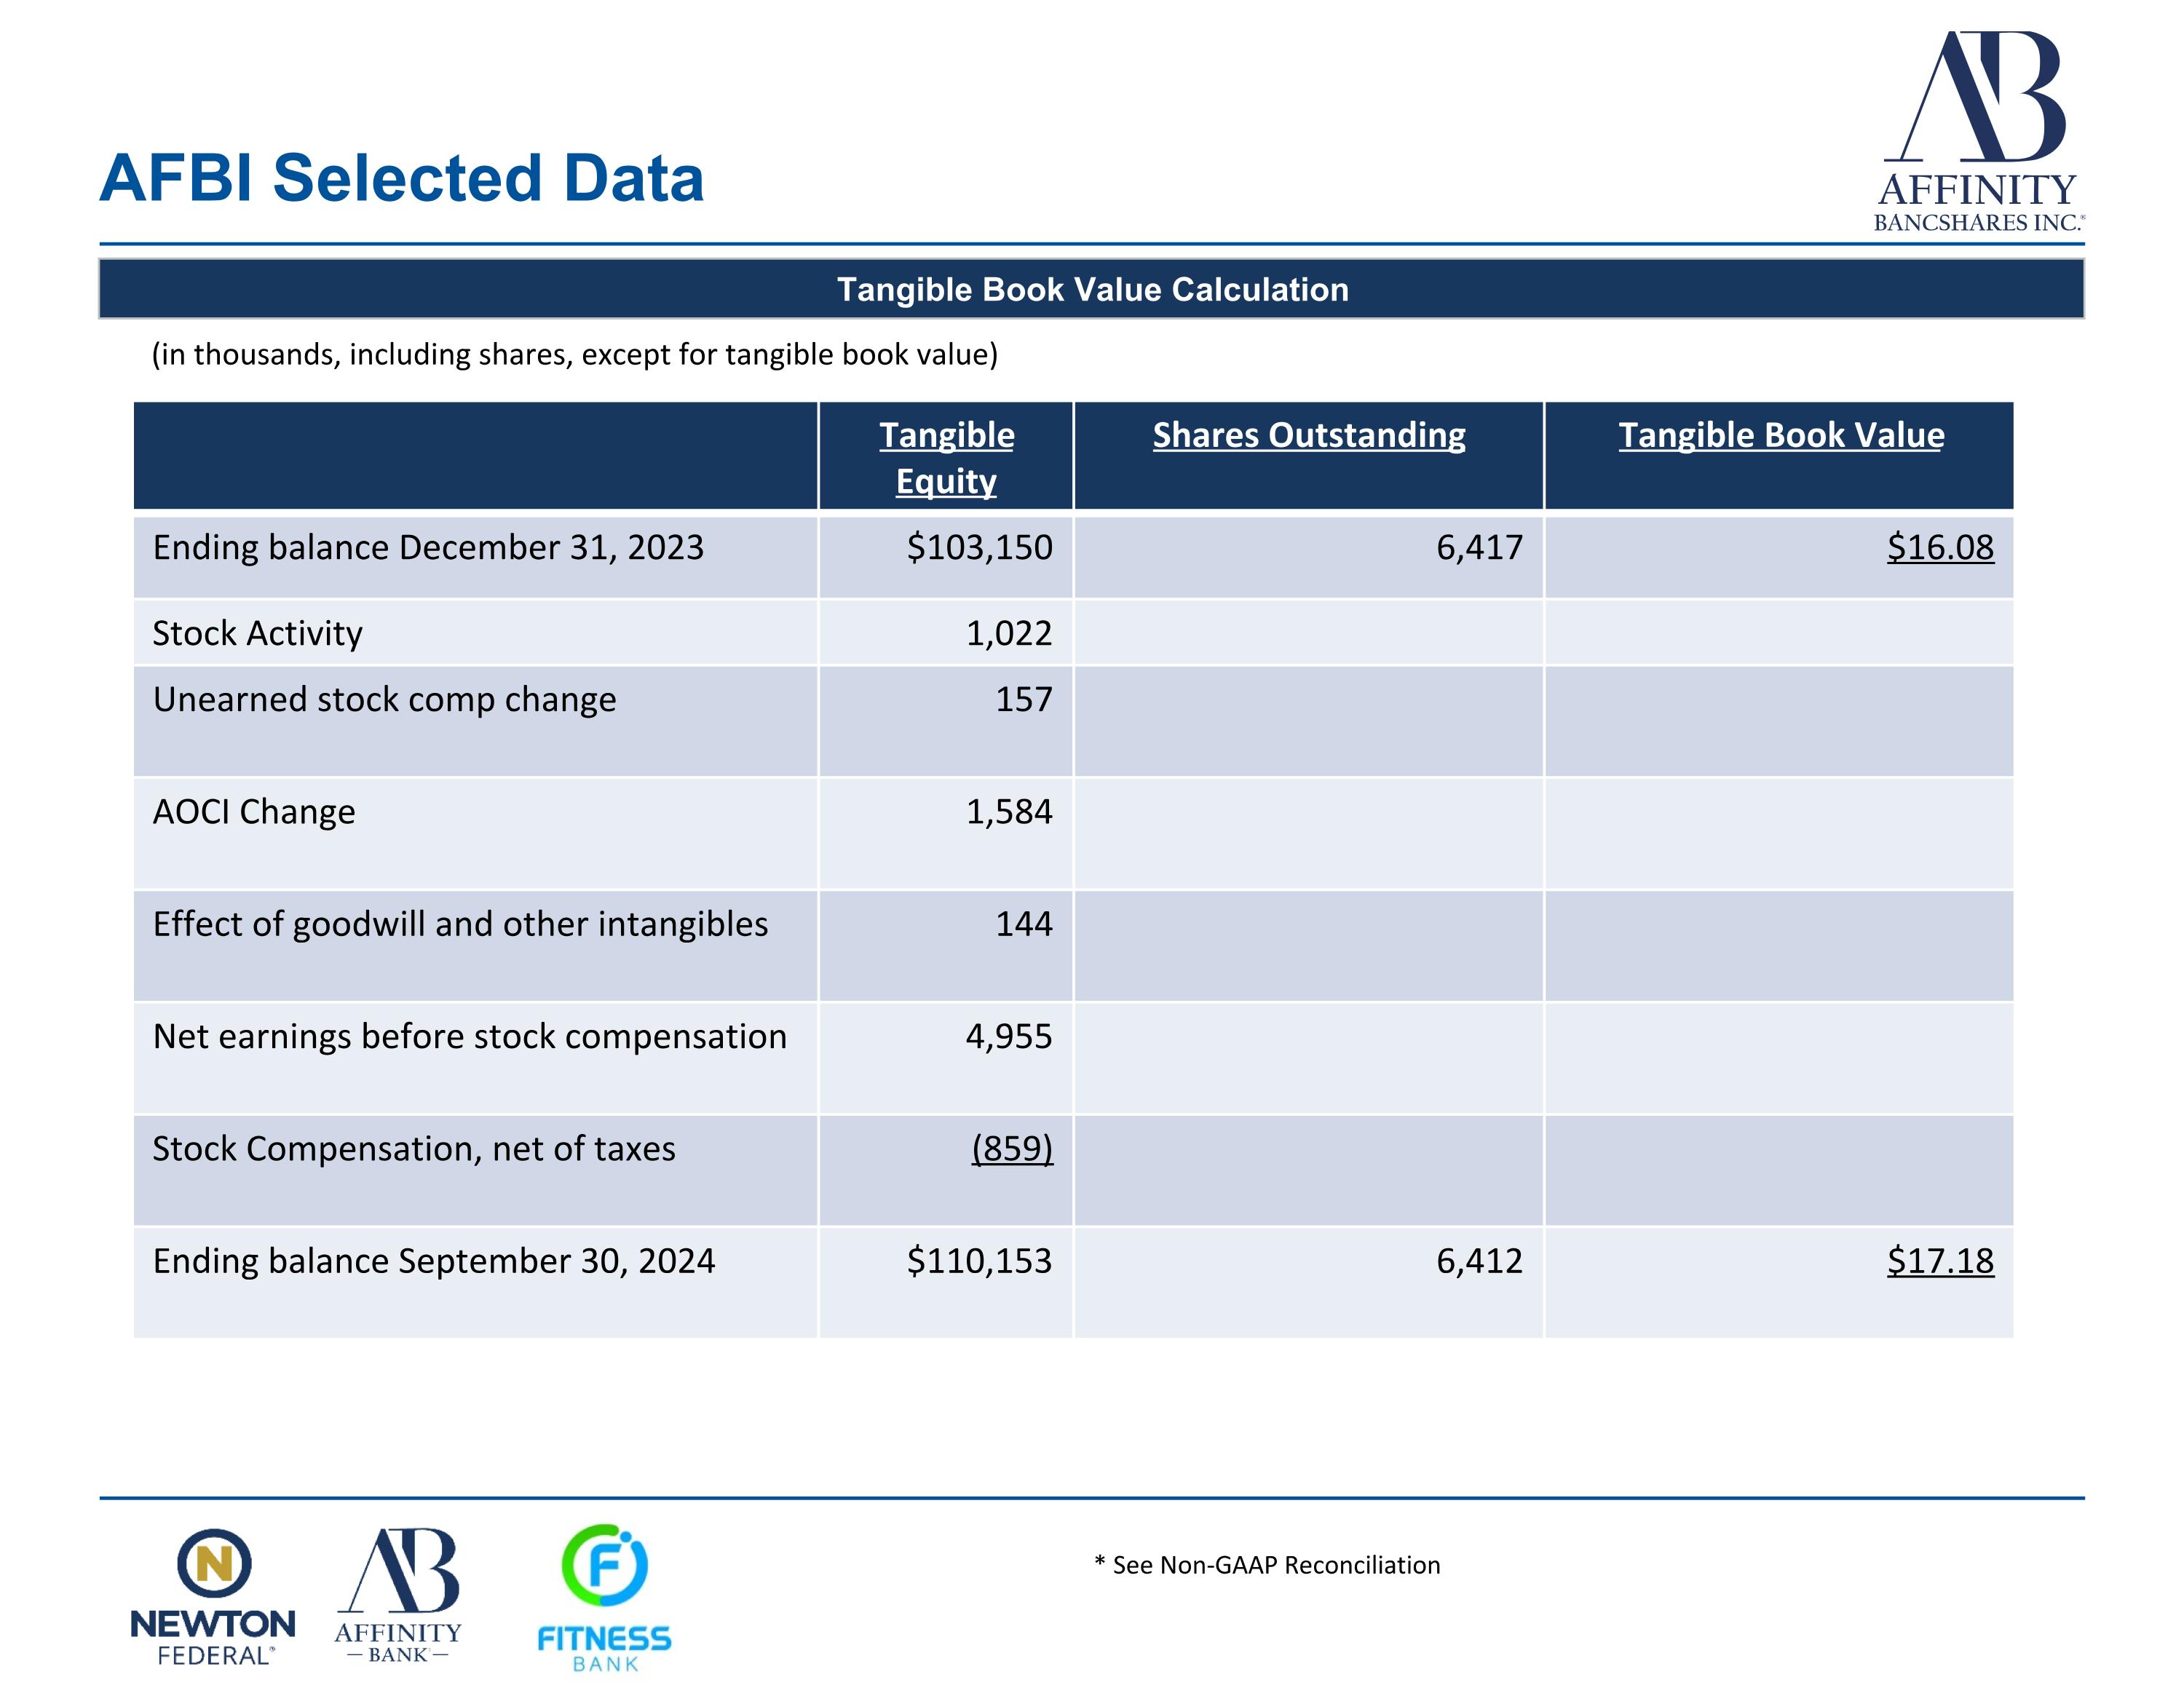
Task: Click the Affinity Bancshares Inc. logo
Action: [x=1978, y=132]
